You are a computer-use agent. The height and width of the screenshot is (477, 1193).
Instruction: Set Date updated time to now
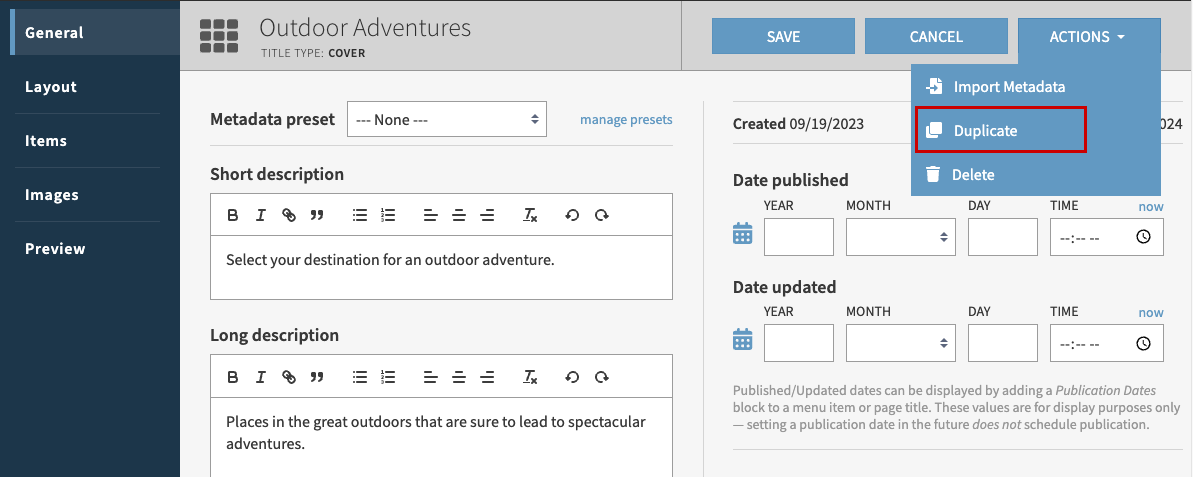pyautogui.click(x=1150, y=312)
